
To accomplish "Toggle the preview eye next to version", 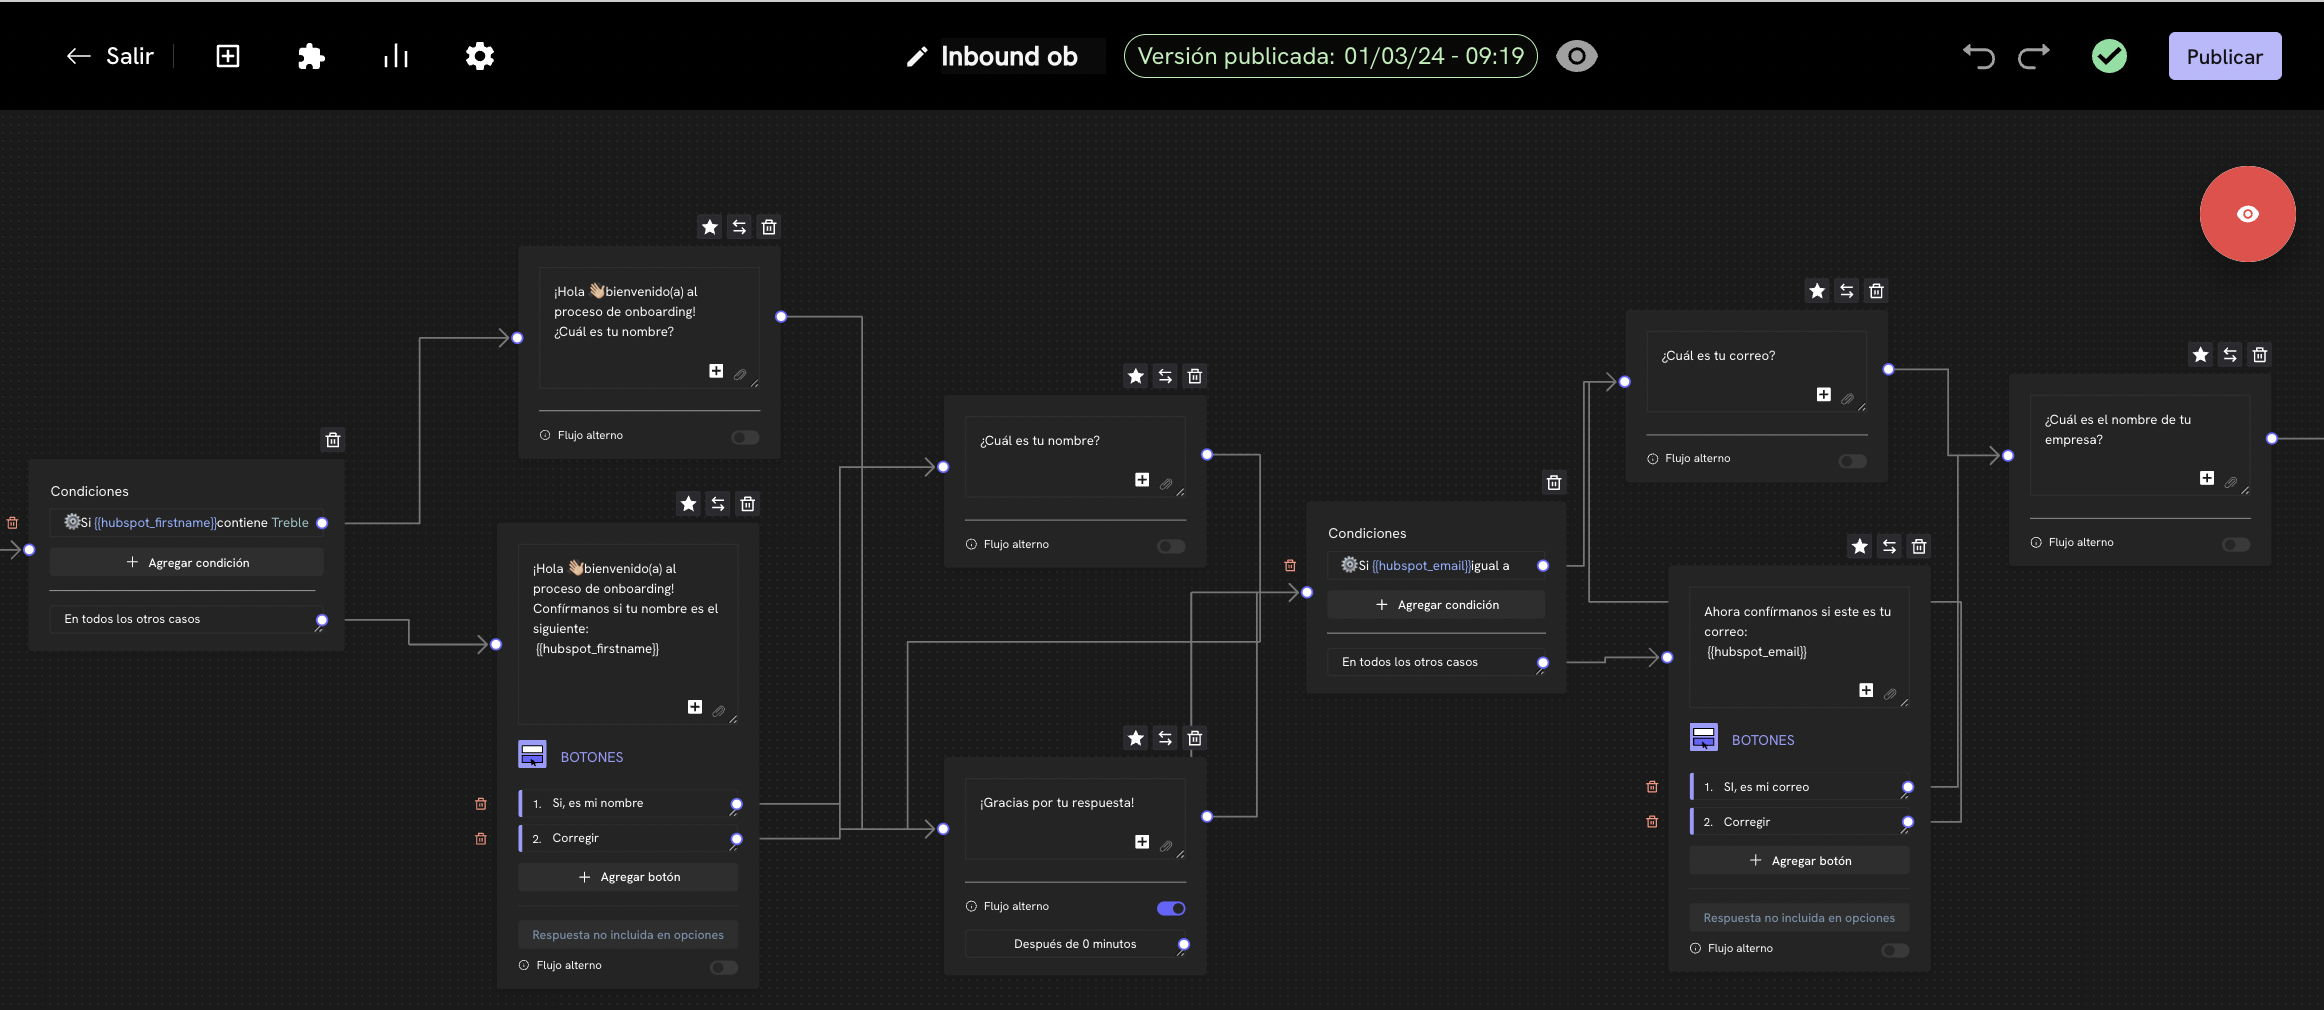I will (x=1577, y=56).
